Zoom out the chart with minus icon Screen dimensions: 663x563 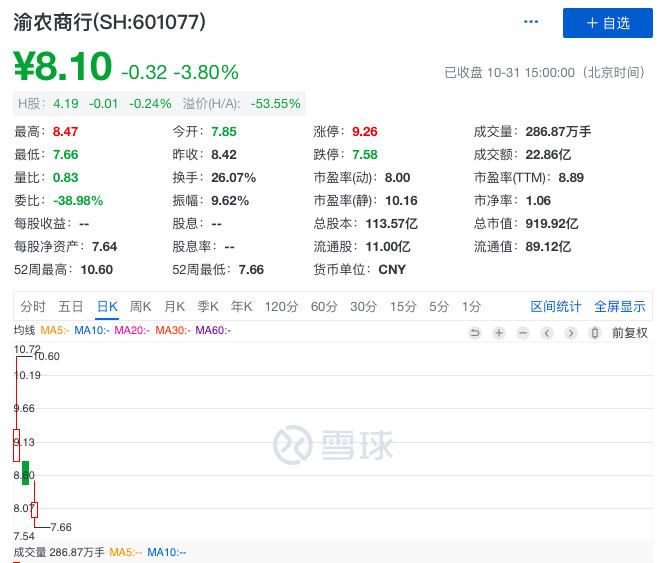523,333
